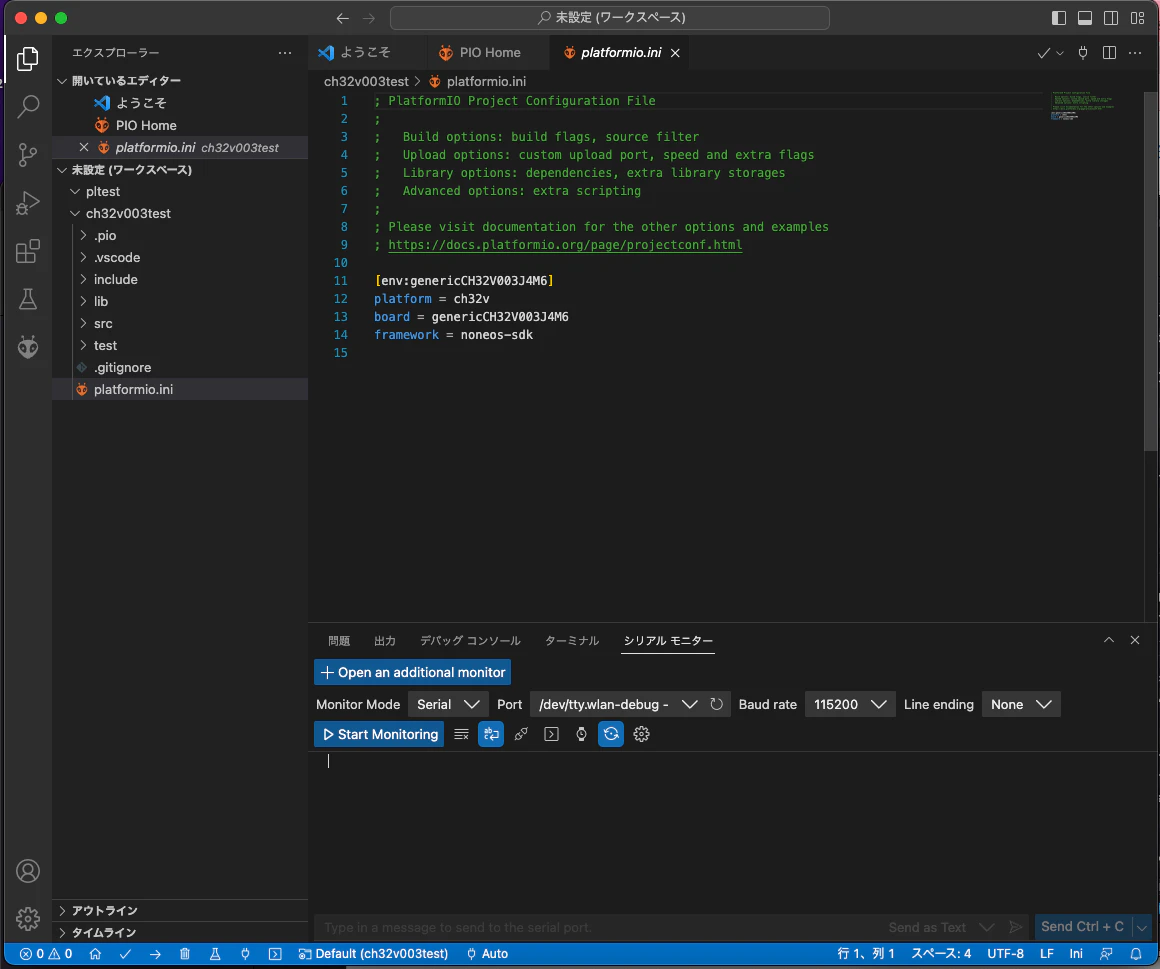Click the PlatformIO Clean trash icon
This screenshot has width=1160, height=969.
[x=185, y=954]
